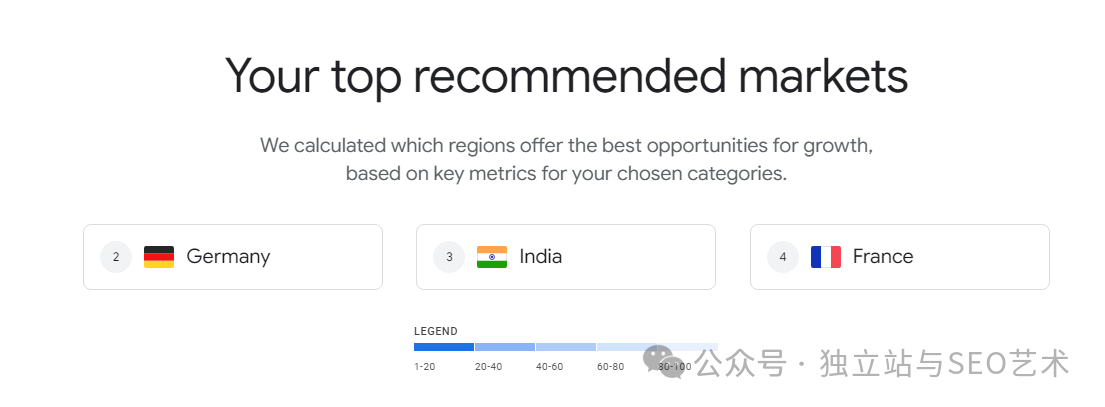
Task: Click the 60-80 legend color segment
Action: 627,347
